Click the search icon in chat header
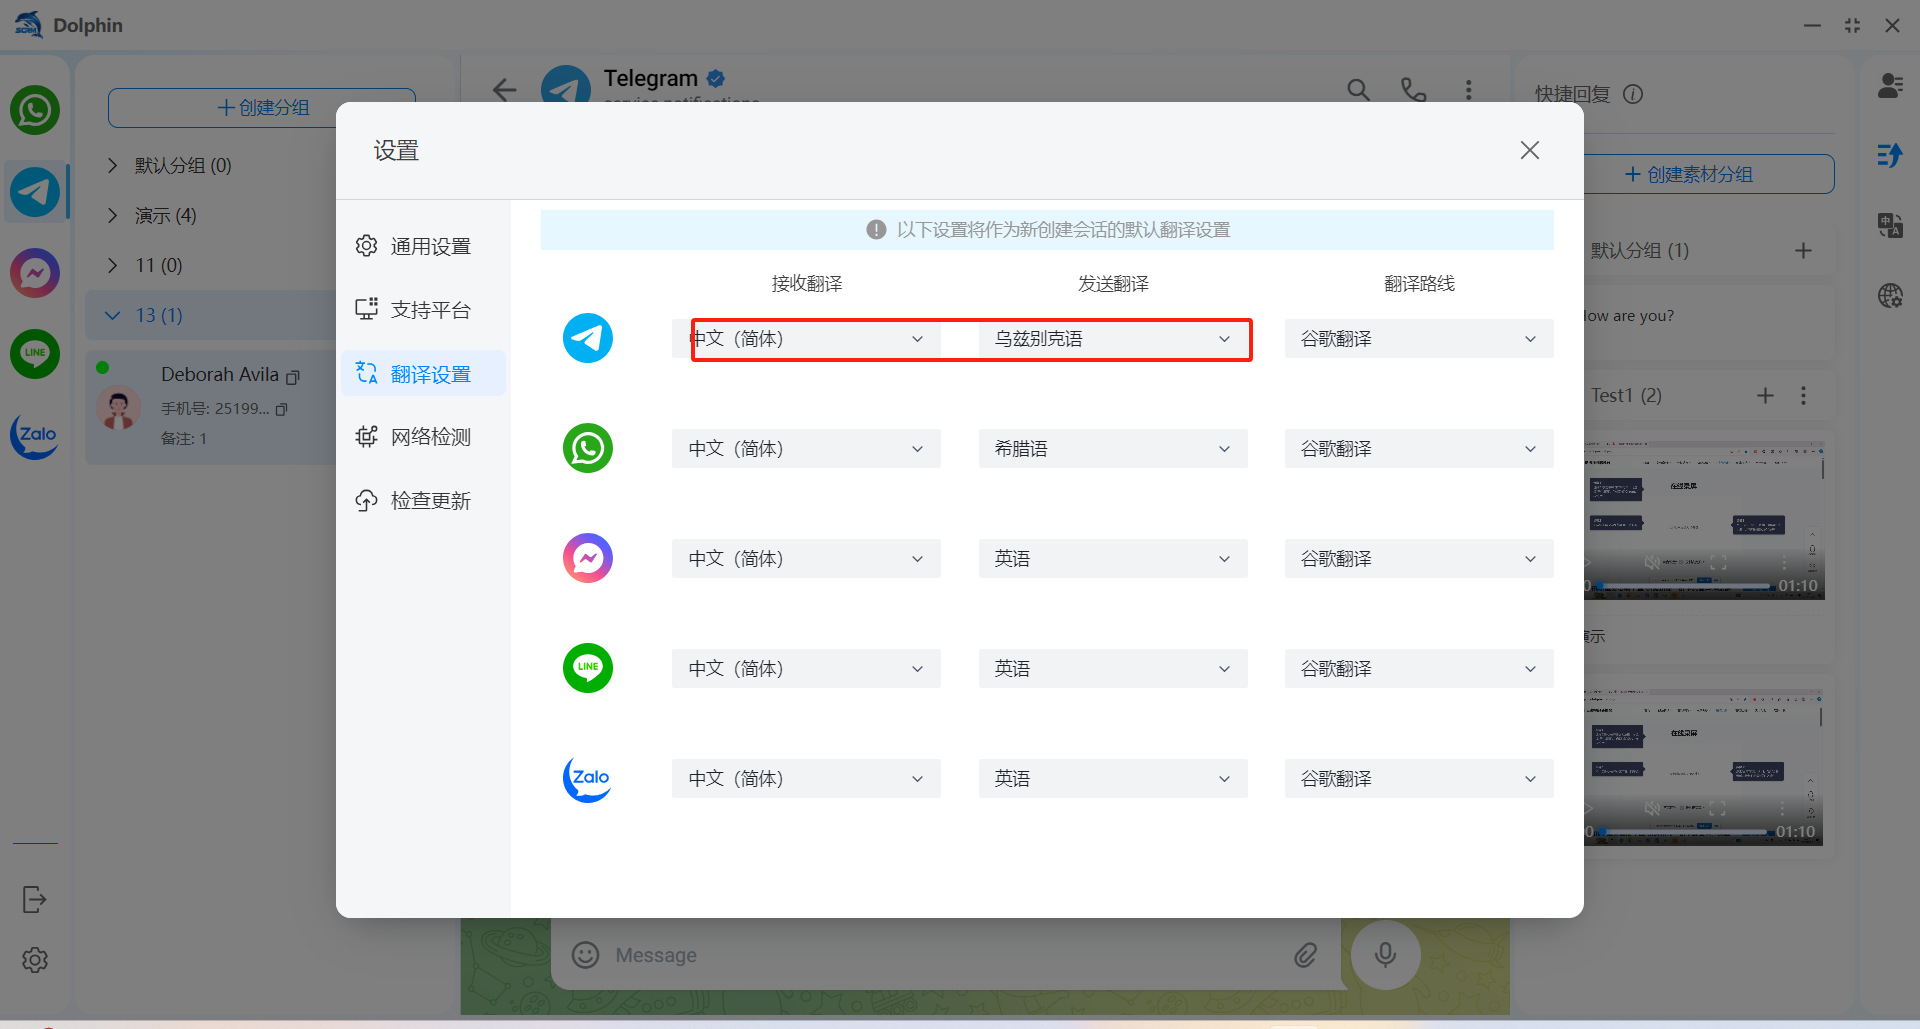Screen dimensions: 1920x1029 1358,90
